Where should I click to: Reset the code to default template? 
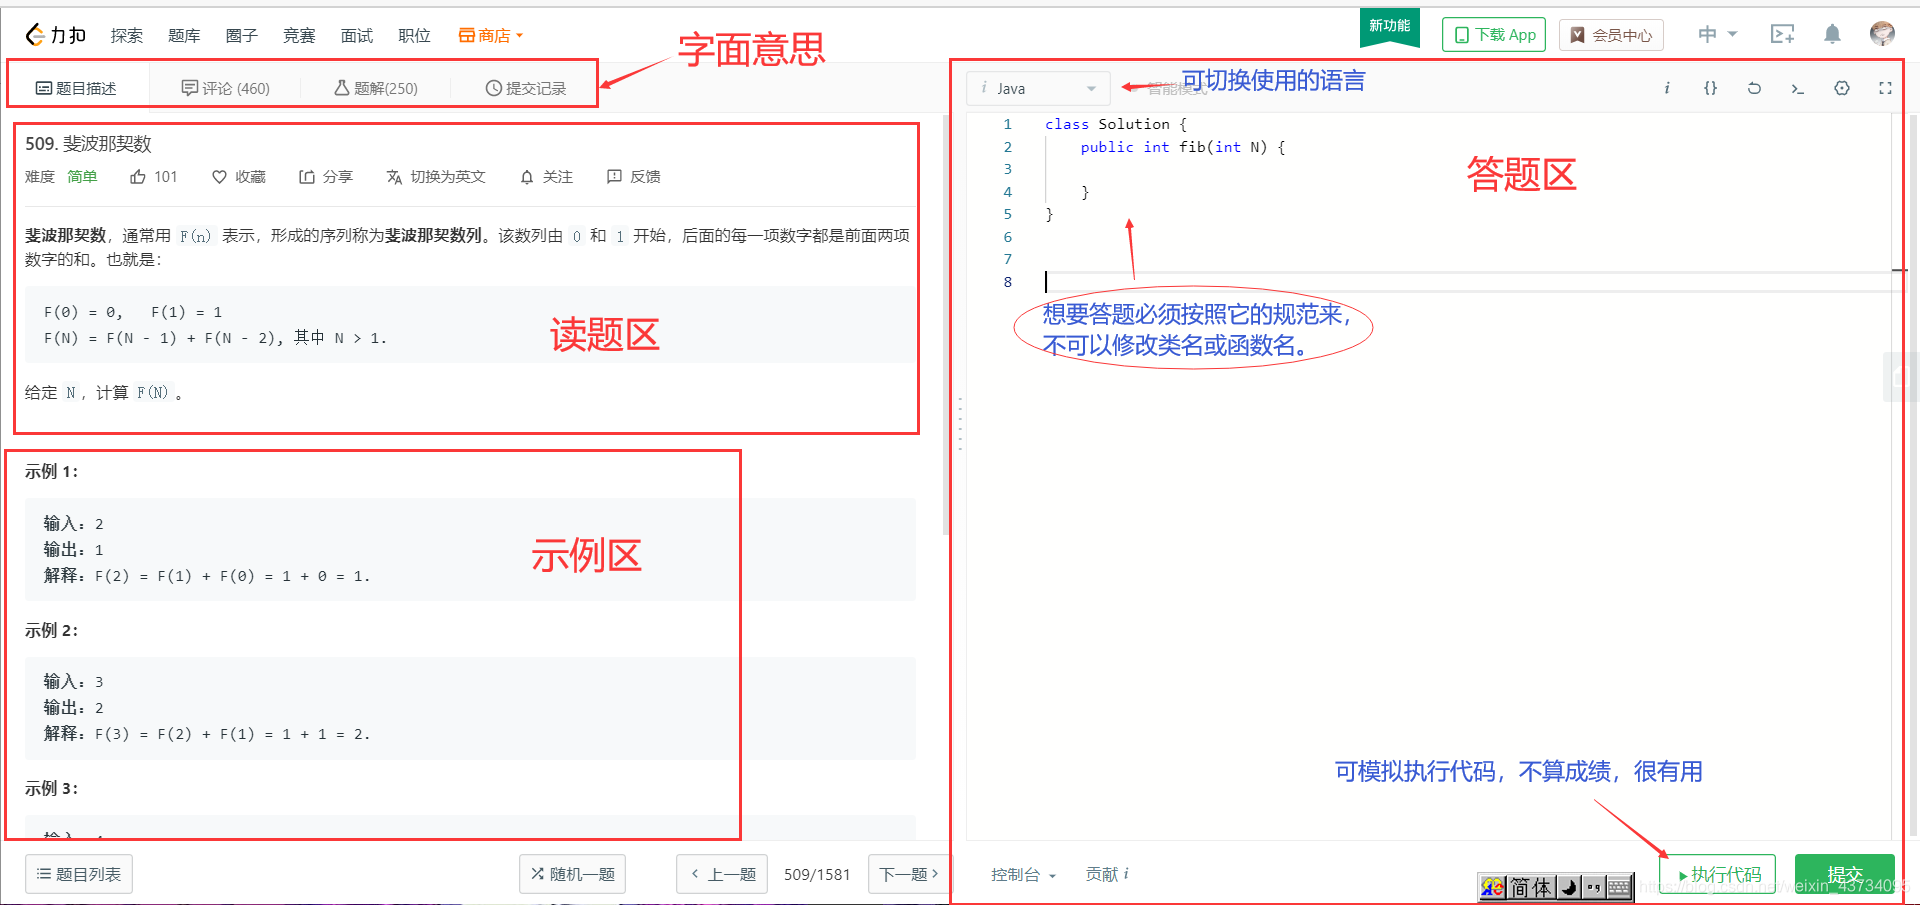click(x=1754, y=88)
